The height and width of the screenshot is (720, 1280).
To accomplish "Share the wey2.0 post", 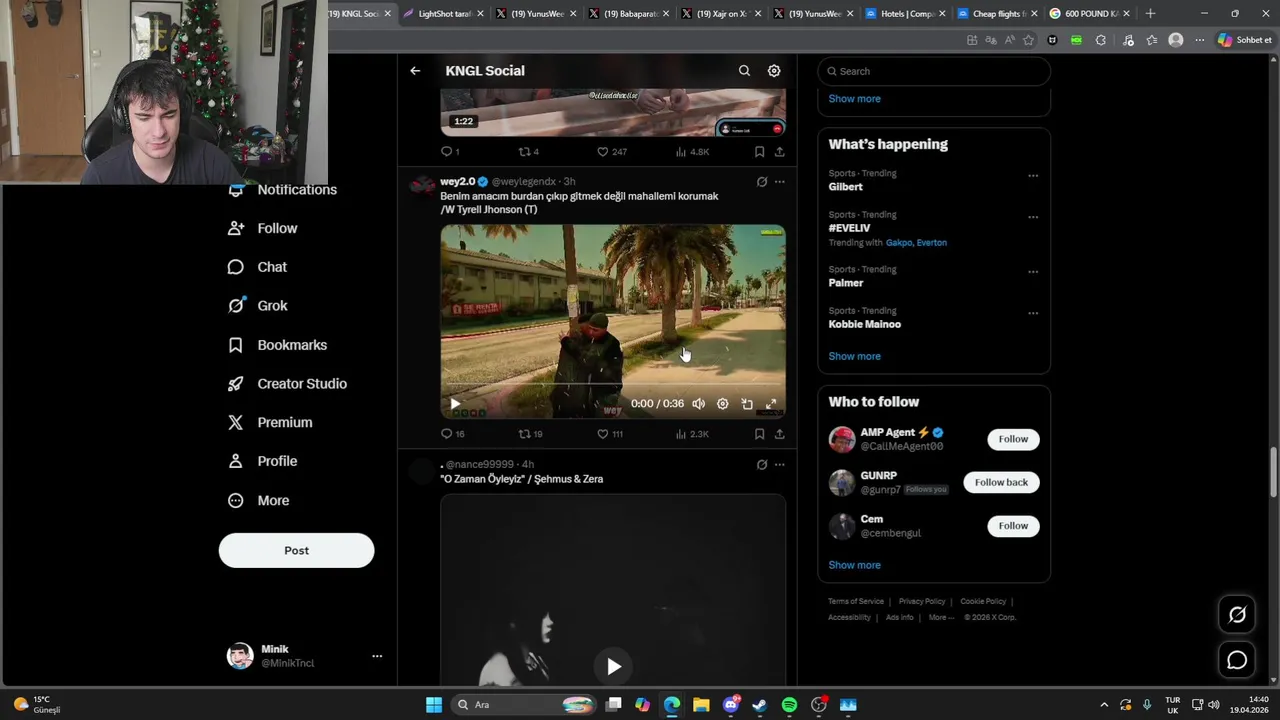I will pos(779,434).
